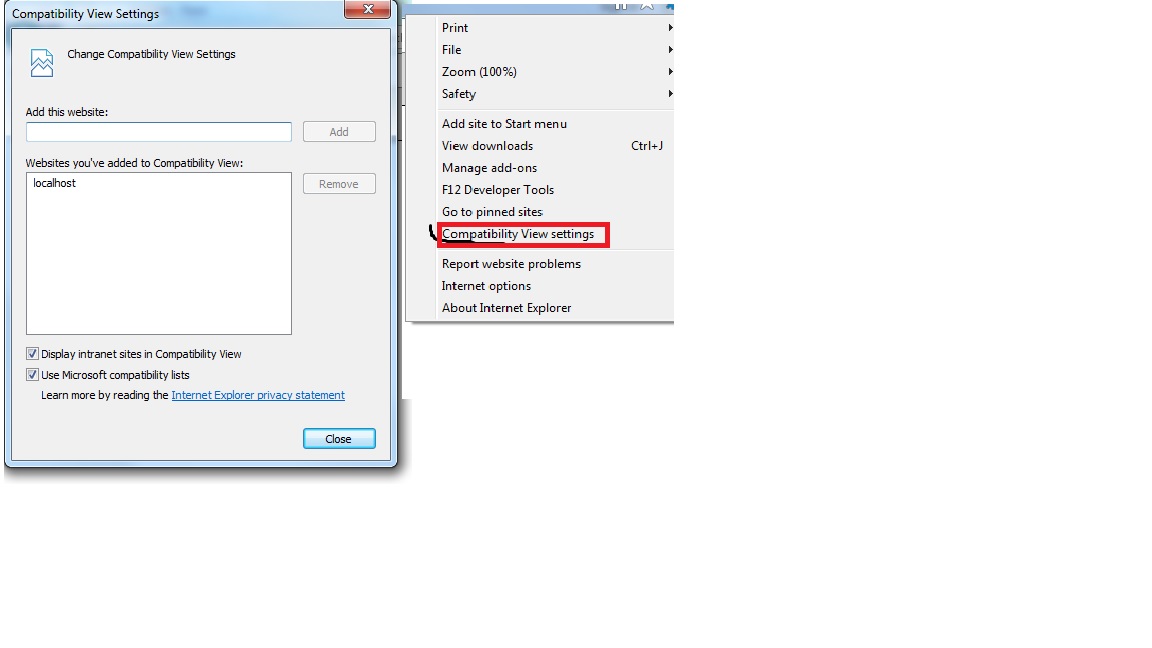Open Internet Explorer privacy statement link
1152x648 pixels.
(258, 395)
